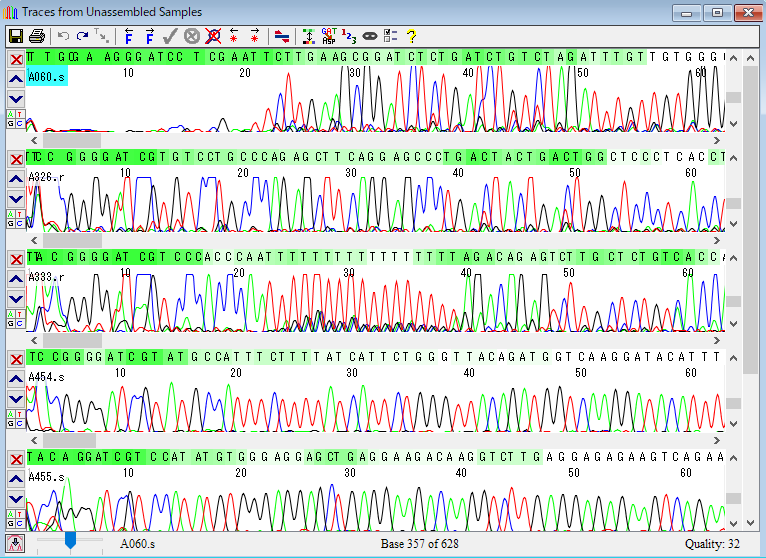This screenshot has height=558, width=766.
Task: Click the Save floppy disk icon
Action: pos(16,36)
